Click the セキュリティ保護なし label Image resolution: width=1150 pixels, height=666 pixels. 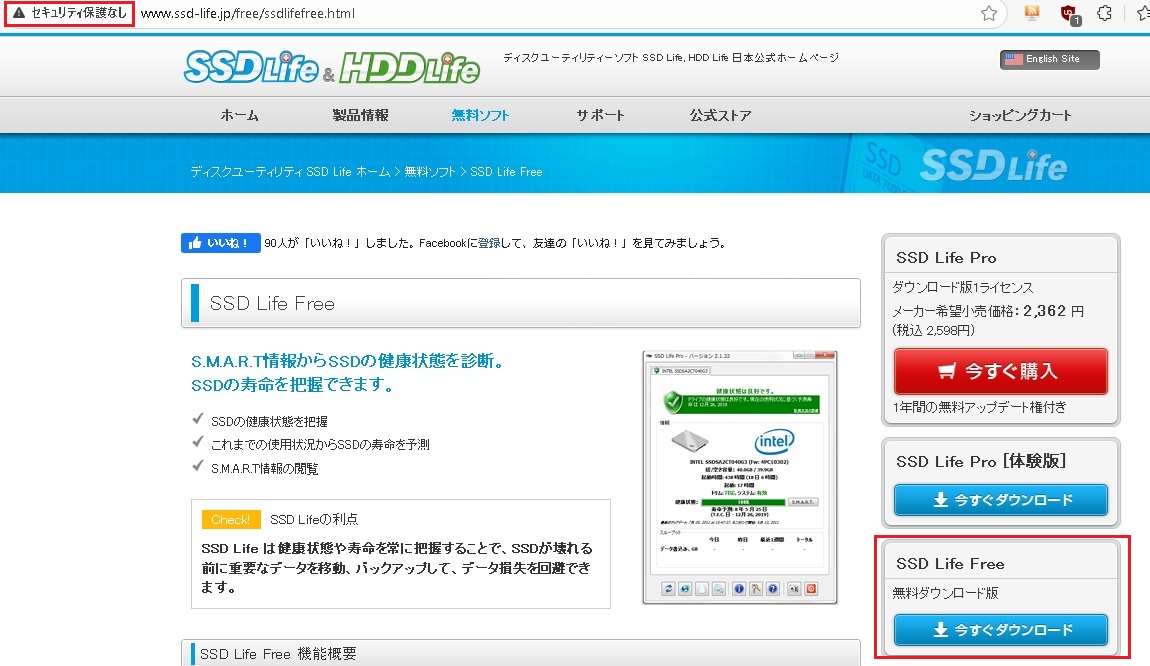[78, 13]
